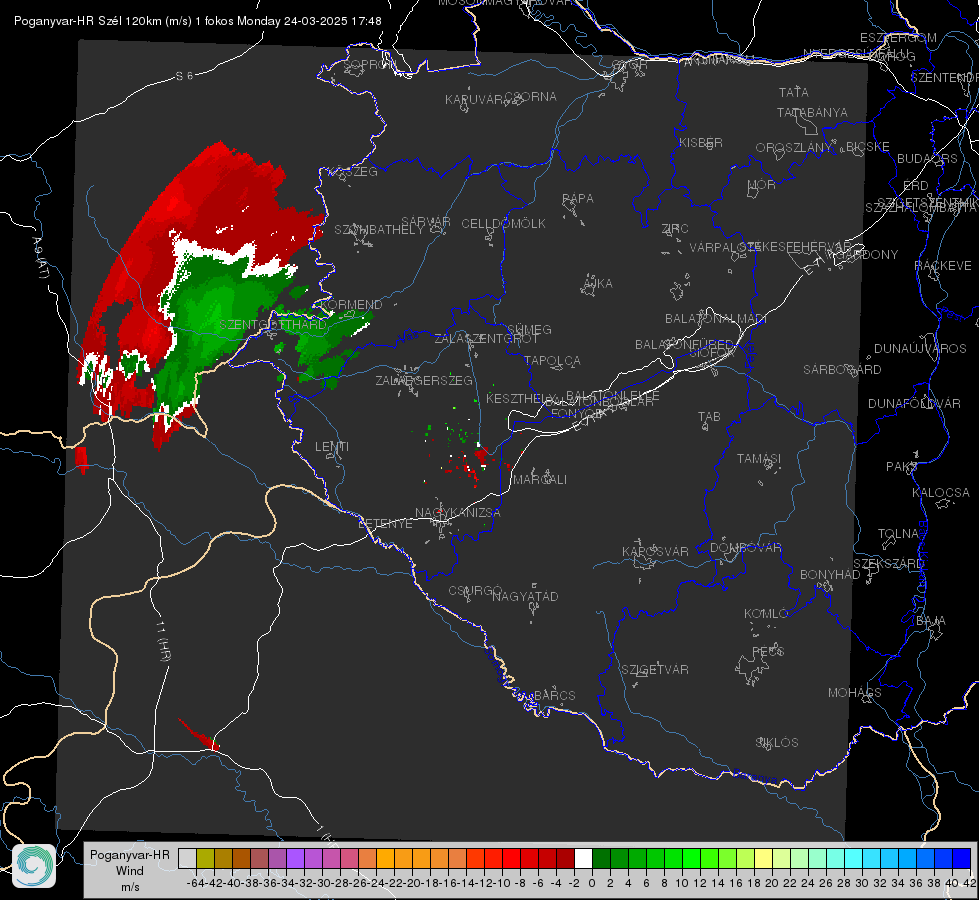Click the DOMBÓVÁR city label
The image size is (979, 900).
(x=745, y=548)
